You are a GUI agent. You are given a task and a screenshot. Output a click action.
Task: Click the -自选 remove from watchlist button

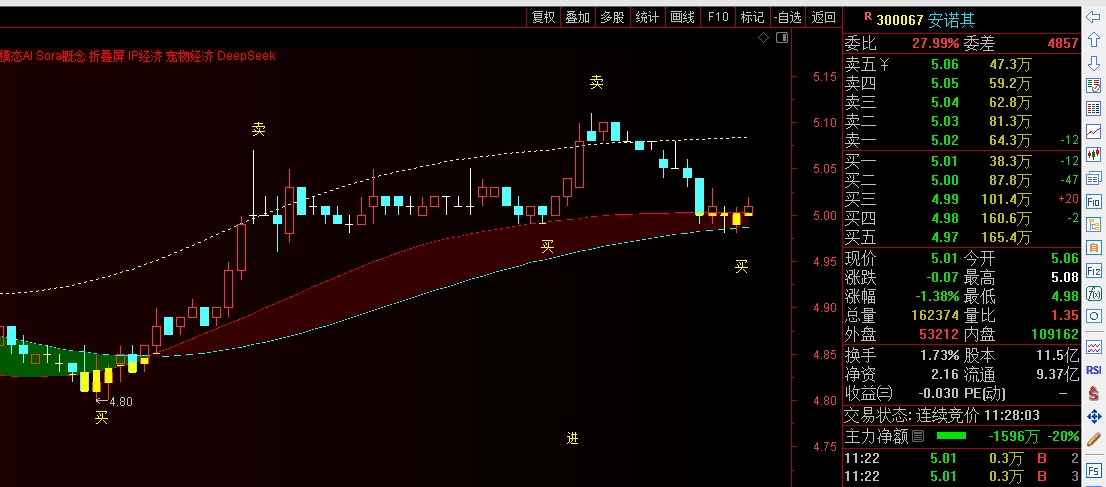[787, 18]
